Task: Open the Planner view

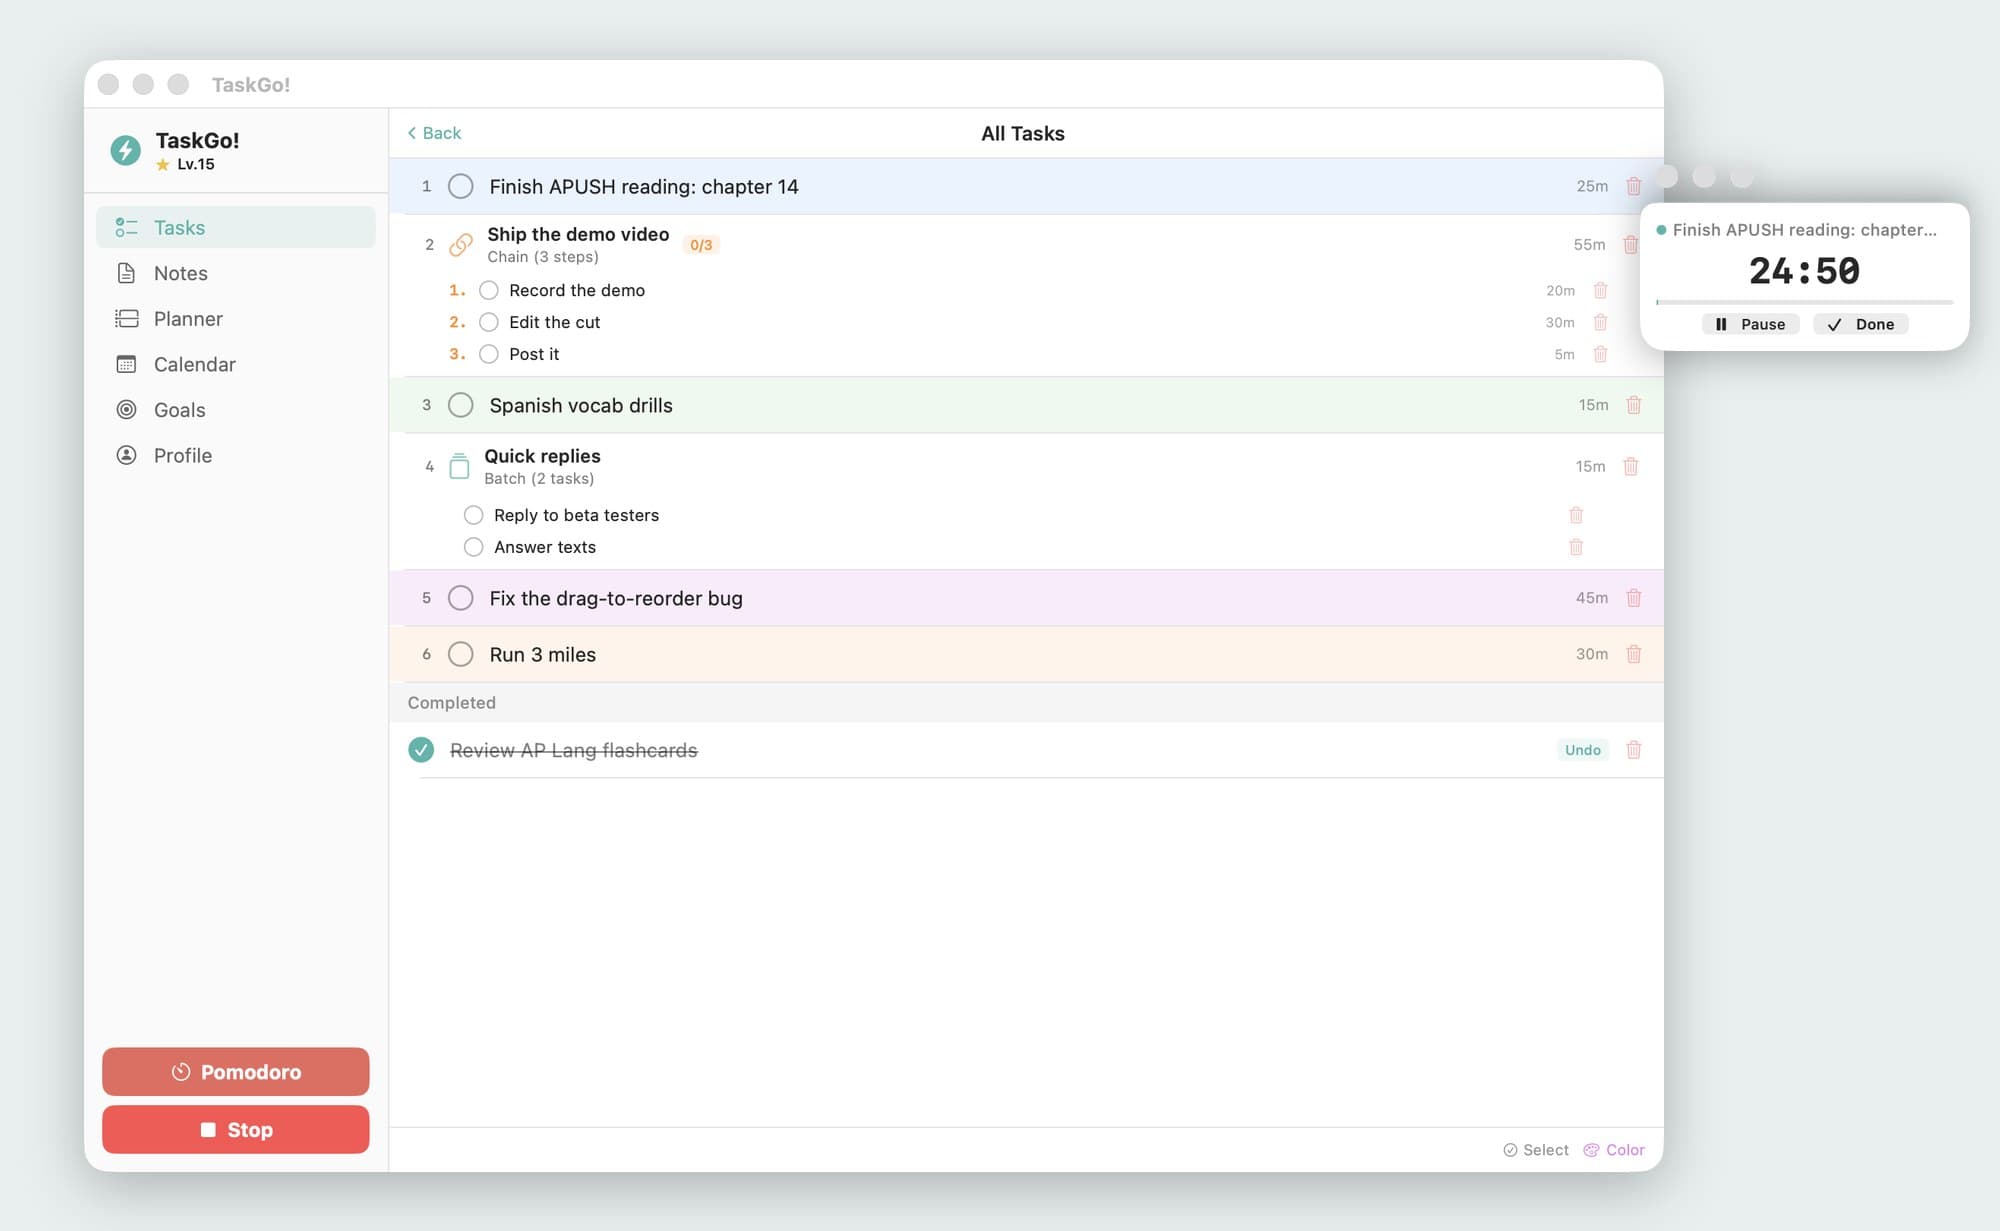Action: click(x=236, y=318)
